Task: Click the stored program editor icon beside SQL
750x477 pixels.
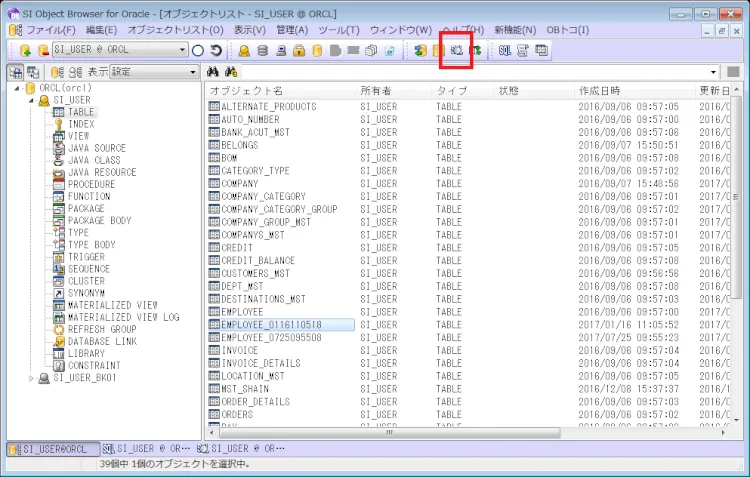Action: coord(523,50)
